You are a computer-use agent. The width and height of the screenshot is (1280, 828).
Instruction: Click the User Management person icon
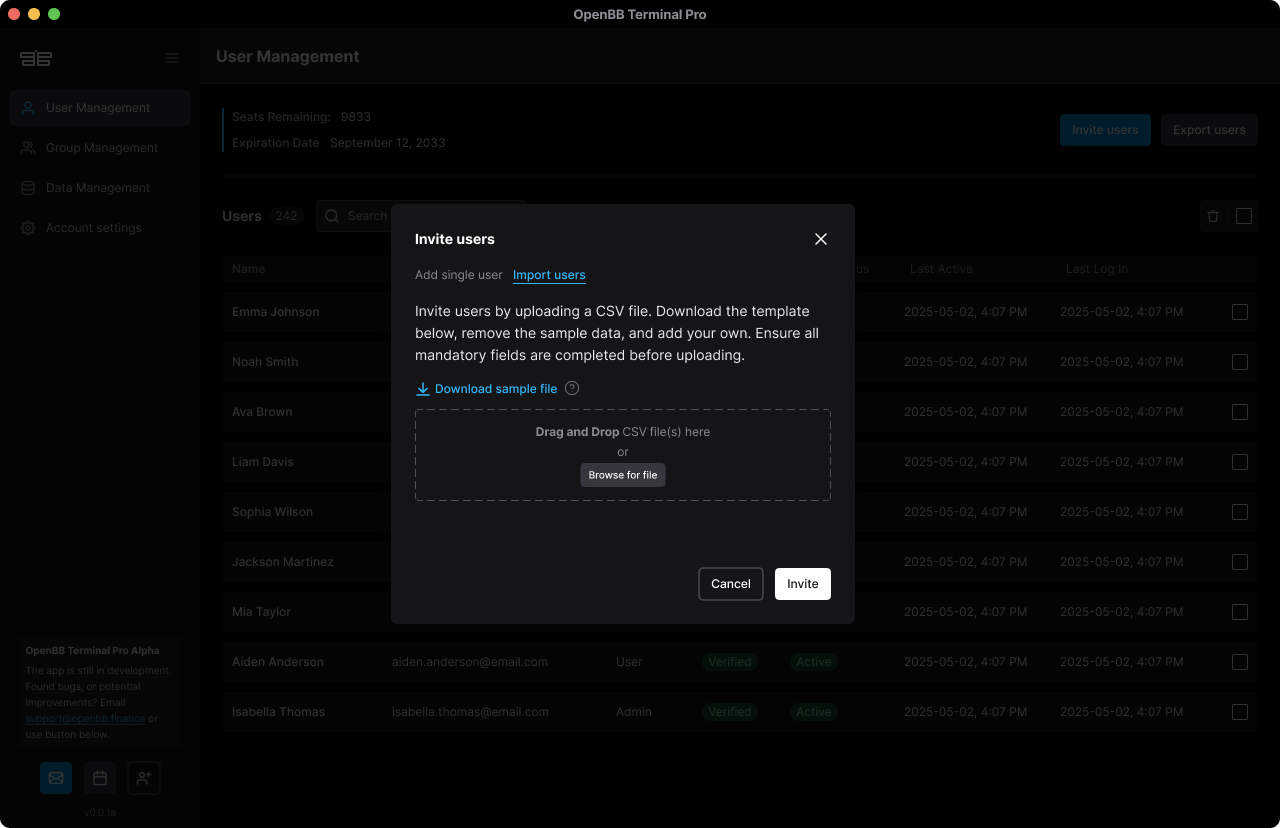(x=28, y=108)
